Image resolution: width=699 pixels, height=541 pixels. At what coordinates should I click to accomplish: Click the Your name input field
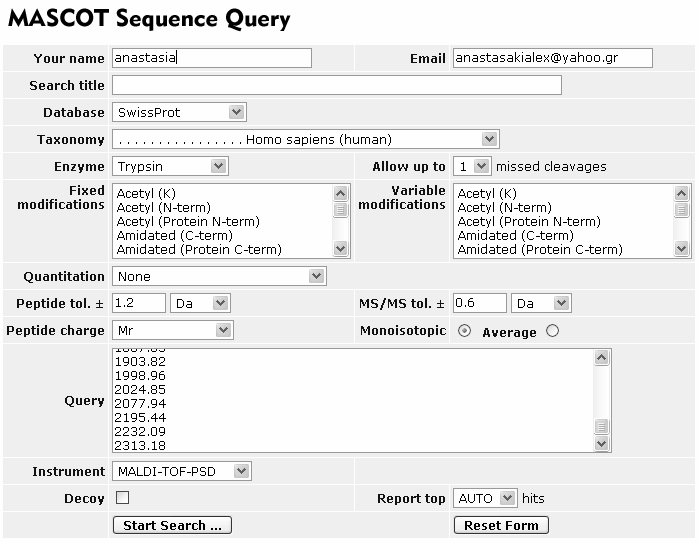[212, 58]
